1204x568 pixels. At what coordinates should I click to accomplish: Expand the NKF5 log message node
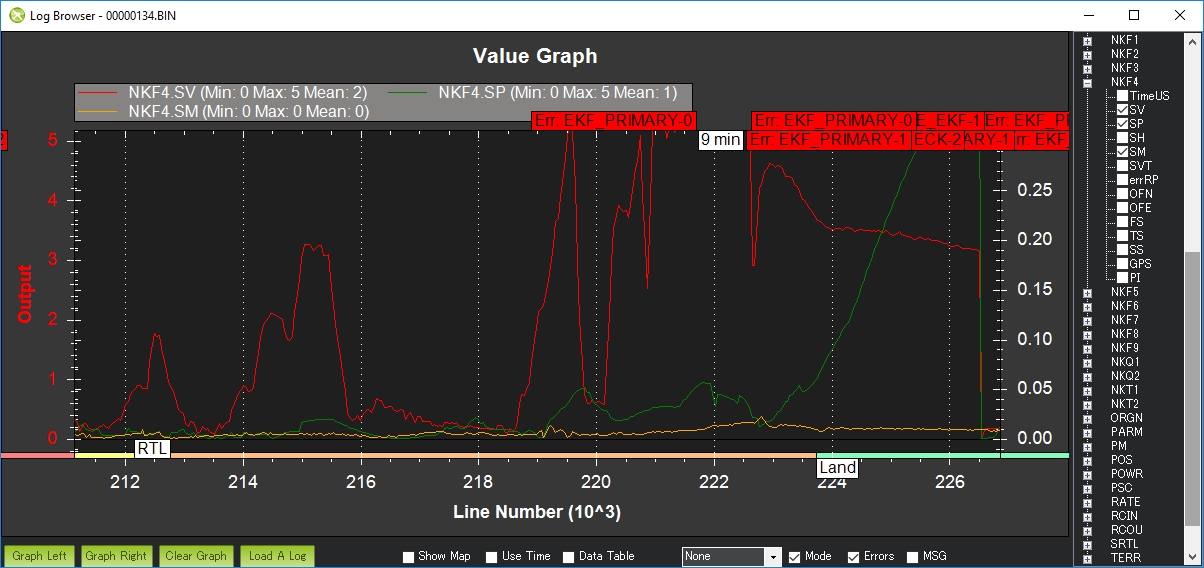(x=1087, y=292)
